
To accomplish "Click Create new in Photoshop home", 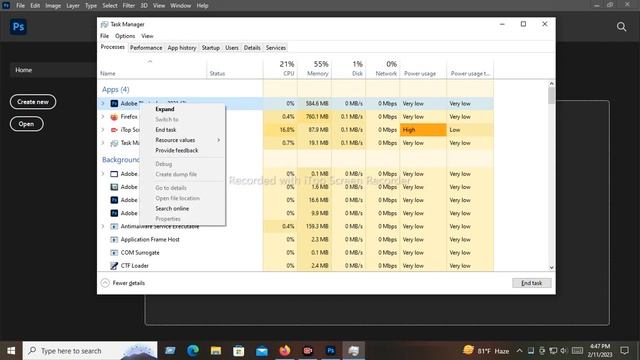I will coord(33,102).
